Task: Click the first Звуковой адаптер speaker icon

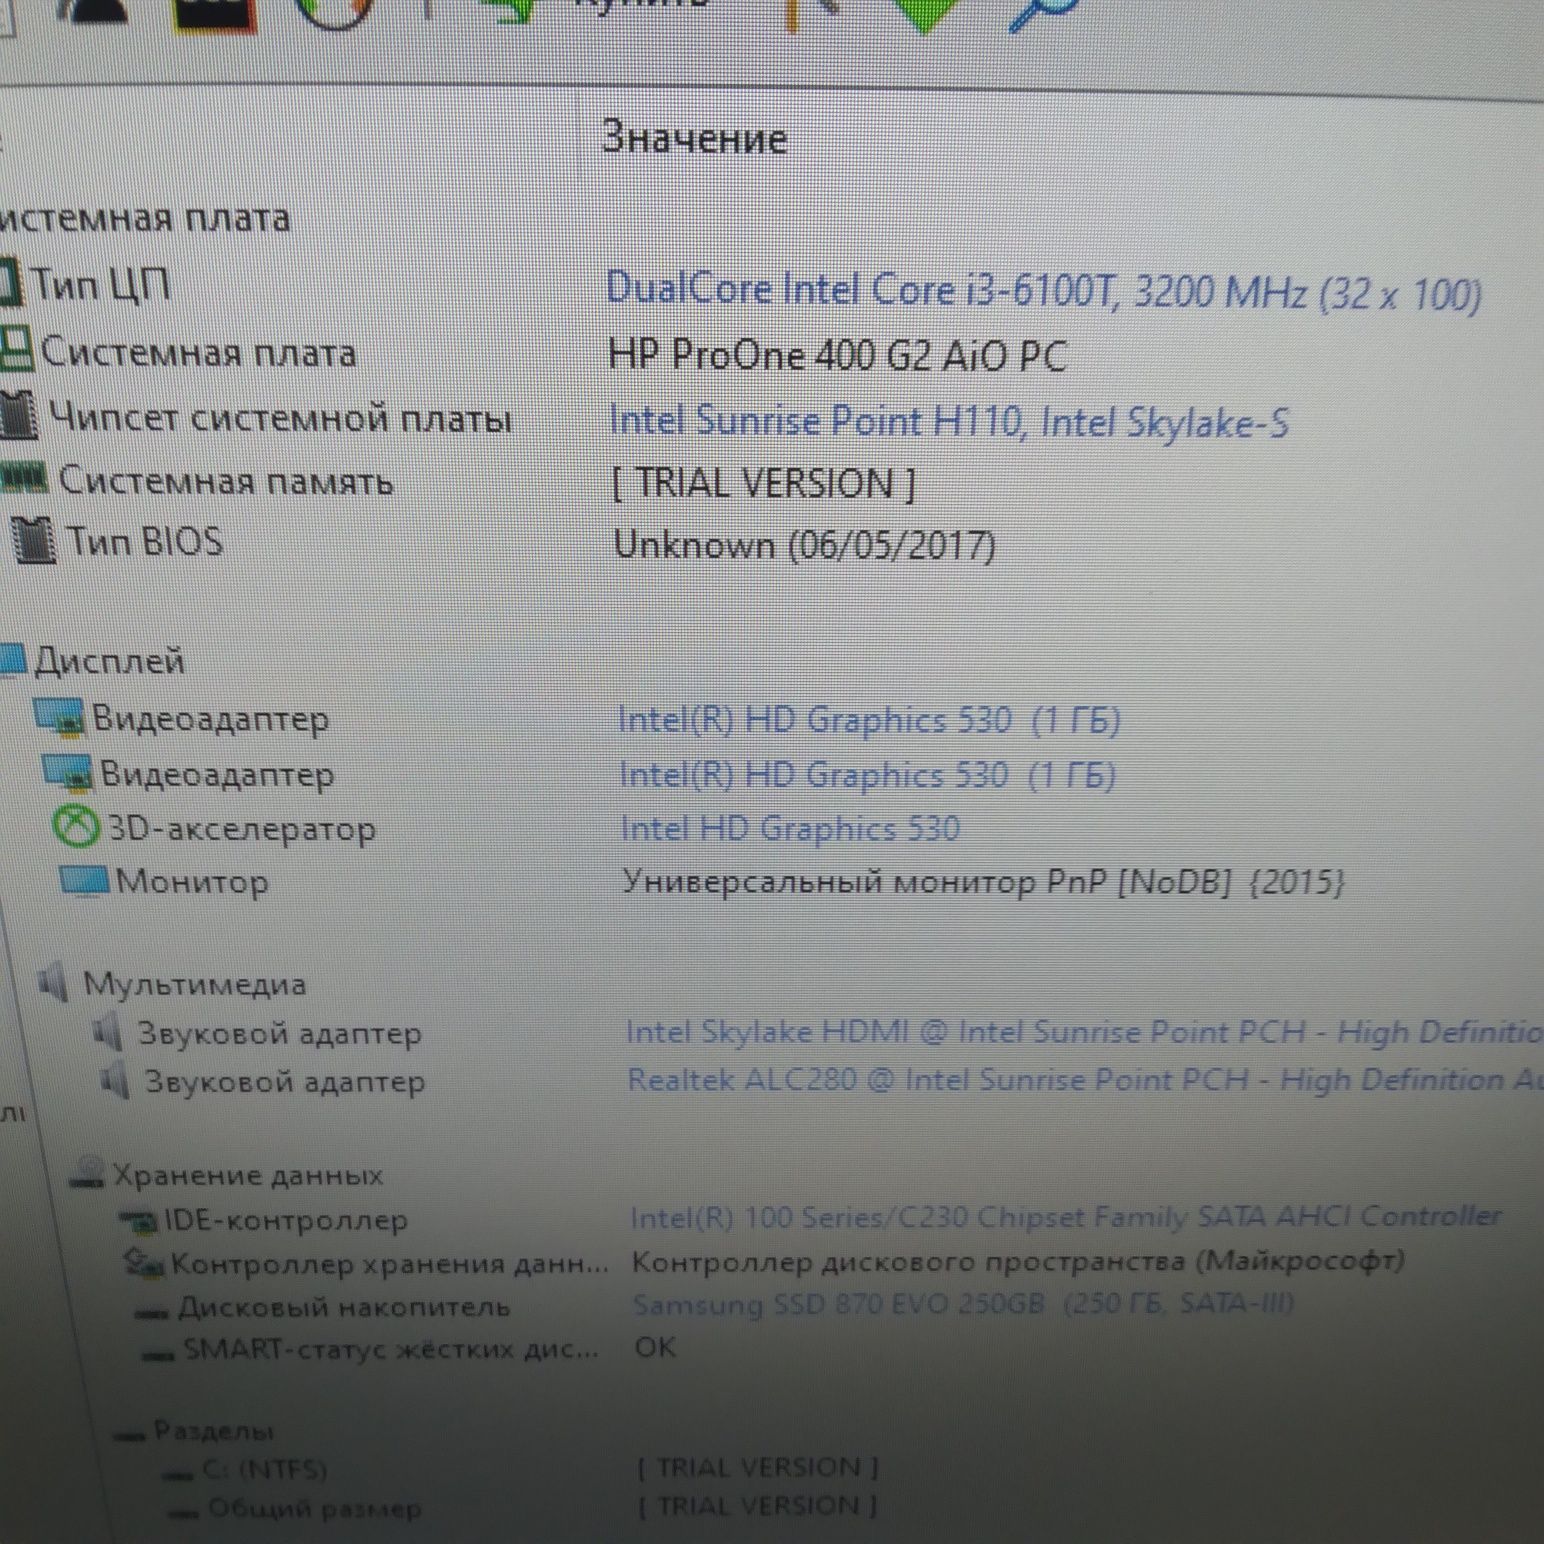Action: [x=107, y=1032]
